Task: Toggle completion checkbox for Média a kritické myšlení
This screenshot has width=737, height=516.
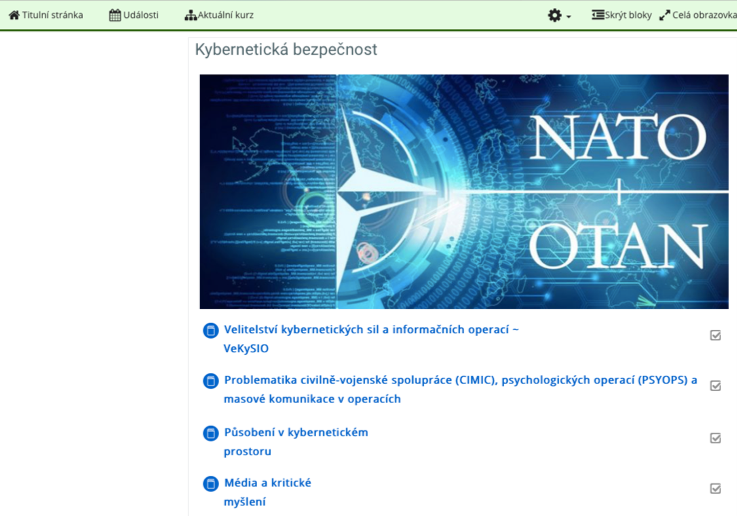Action: pos(715,489)
